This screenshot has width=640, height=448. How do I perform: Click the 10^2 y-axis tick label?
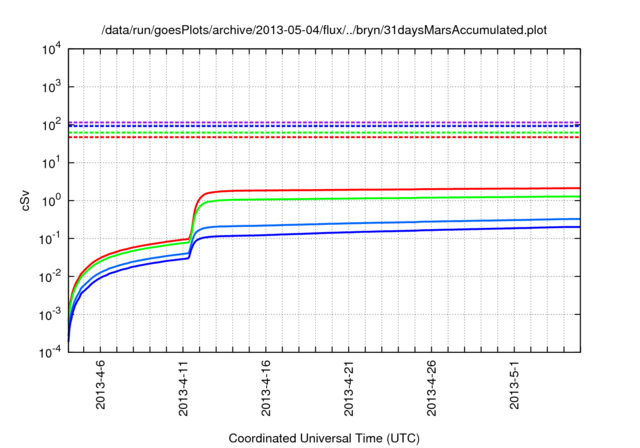point(52,124)
